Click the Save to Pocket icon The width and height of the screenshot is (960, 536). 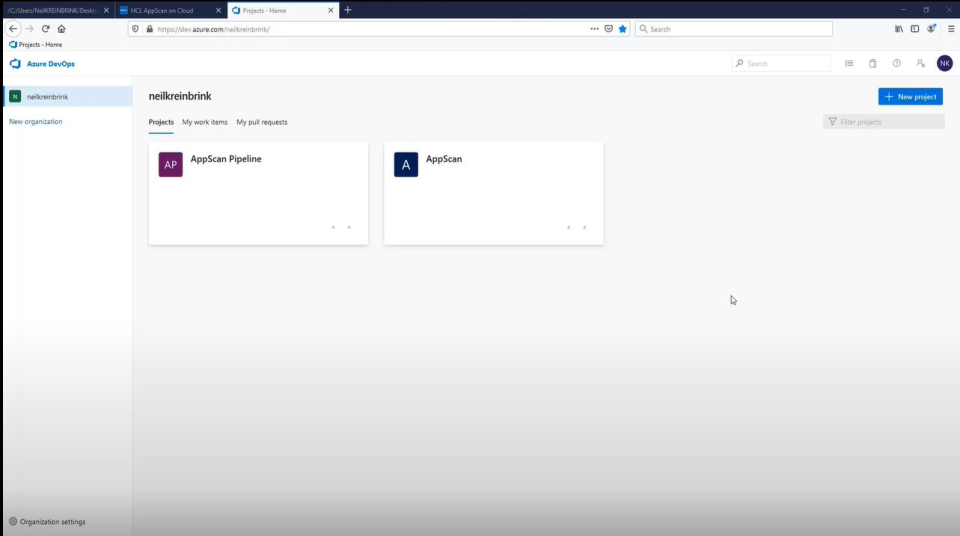pos(609,29)
